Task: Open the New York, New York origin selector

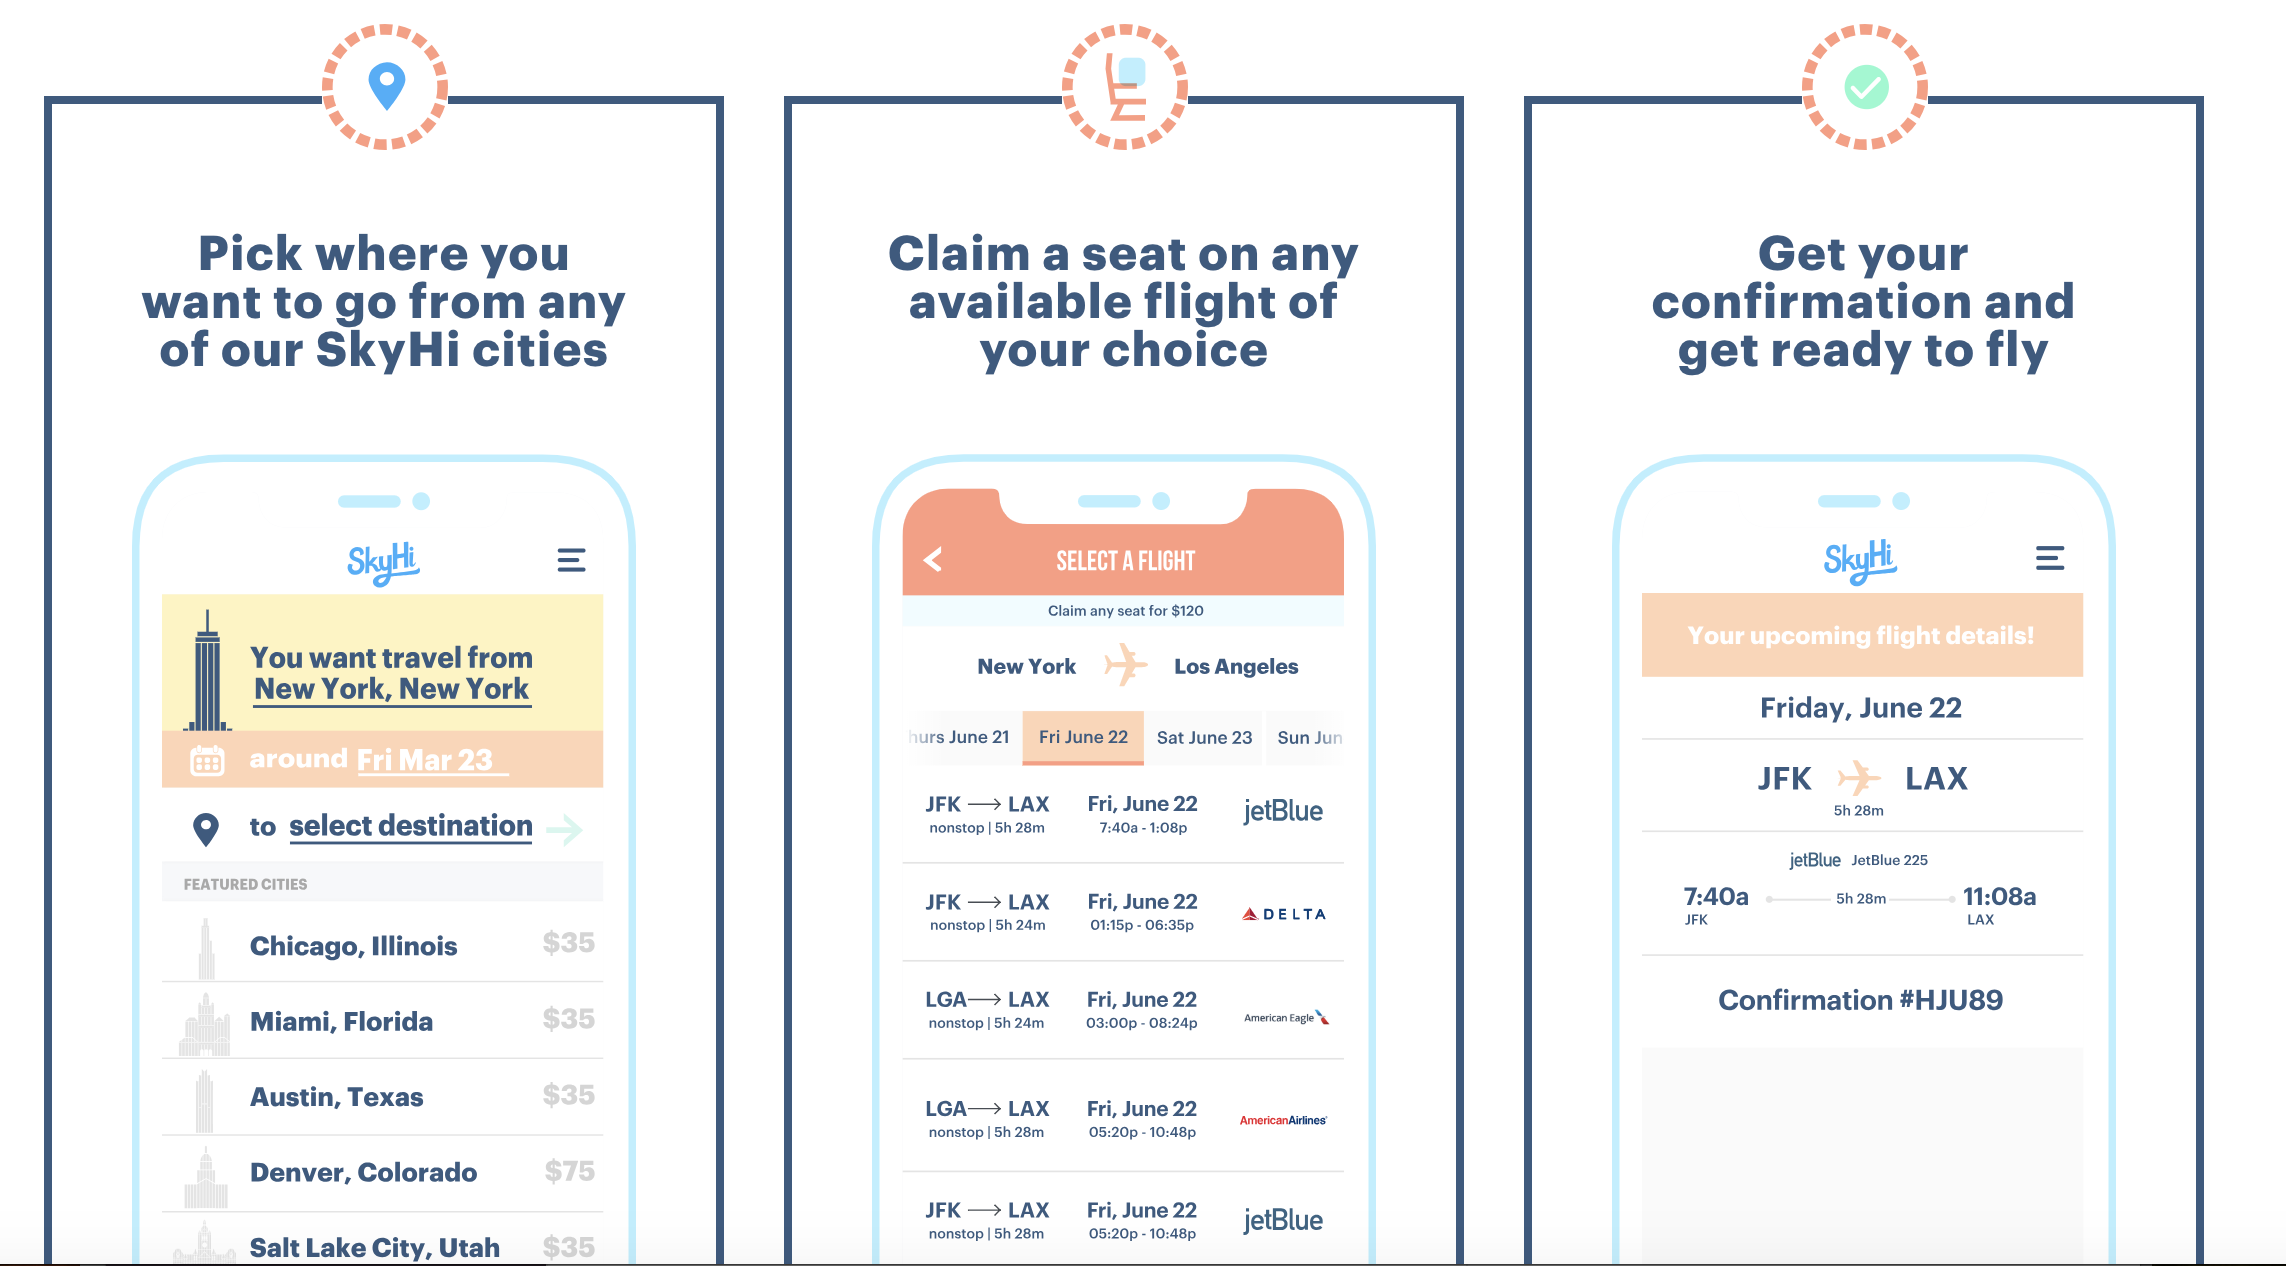Action: click(x=391, y=689)
